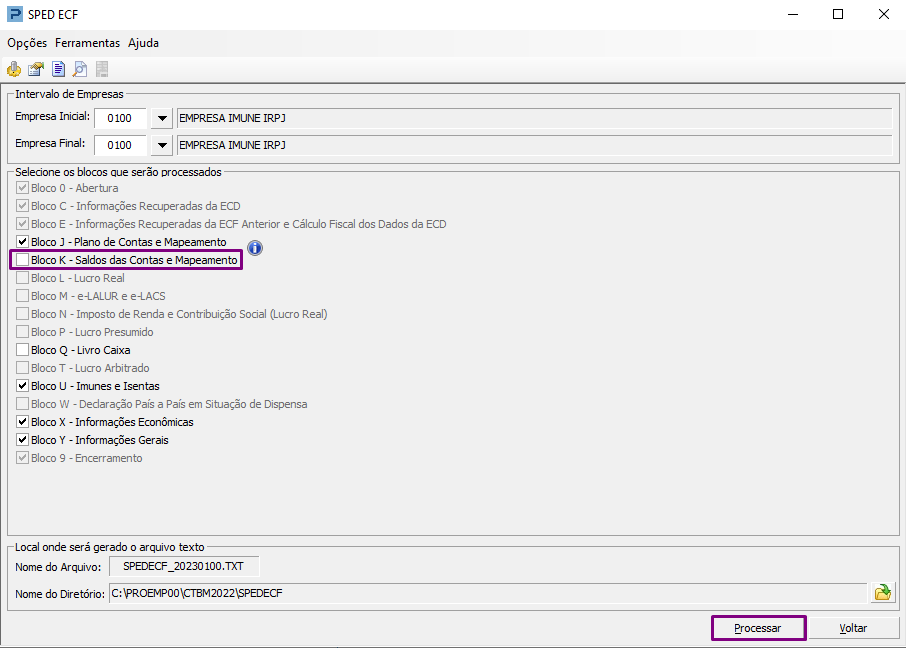Screen dimensions: 906x648
Task: Minimize the SPED ECF window
Action: coord(793,14)
